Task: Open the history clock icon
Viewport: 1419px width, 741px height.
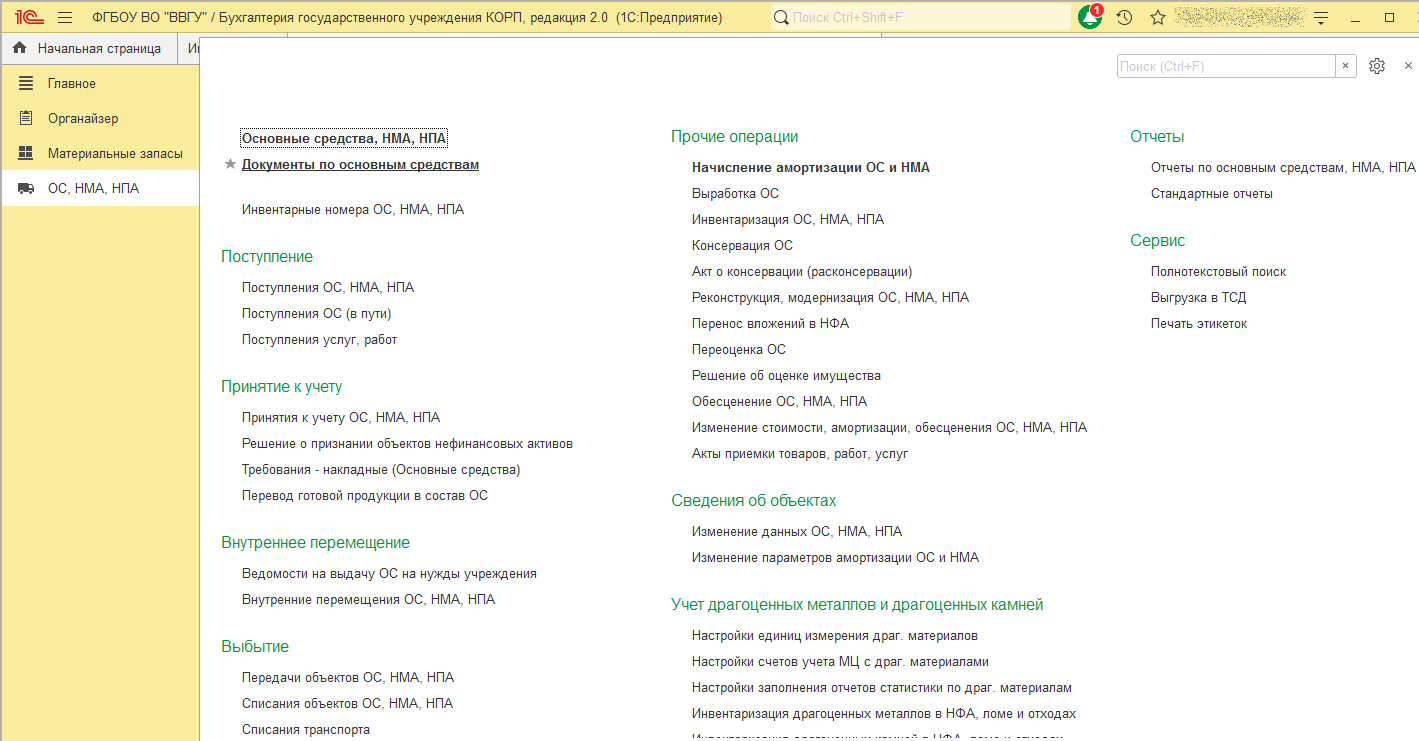Action: [1124, 17]
